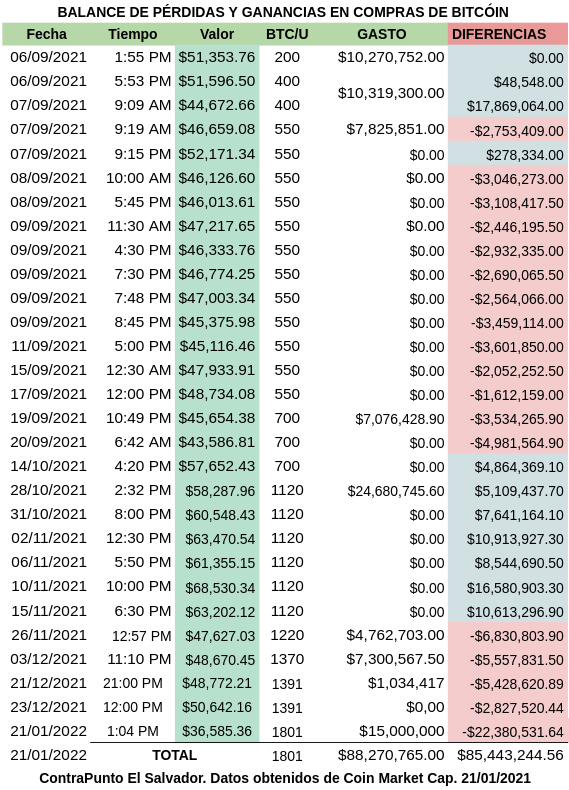Image resolution: width=569 pixels, height=790 pixels.
Task: Click the total GASTO $88,270,765.00
Action: click(x=391, y=755)
